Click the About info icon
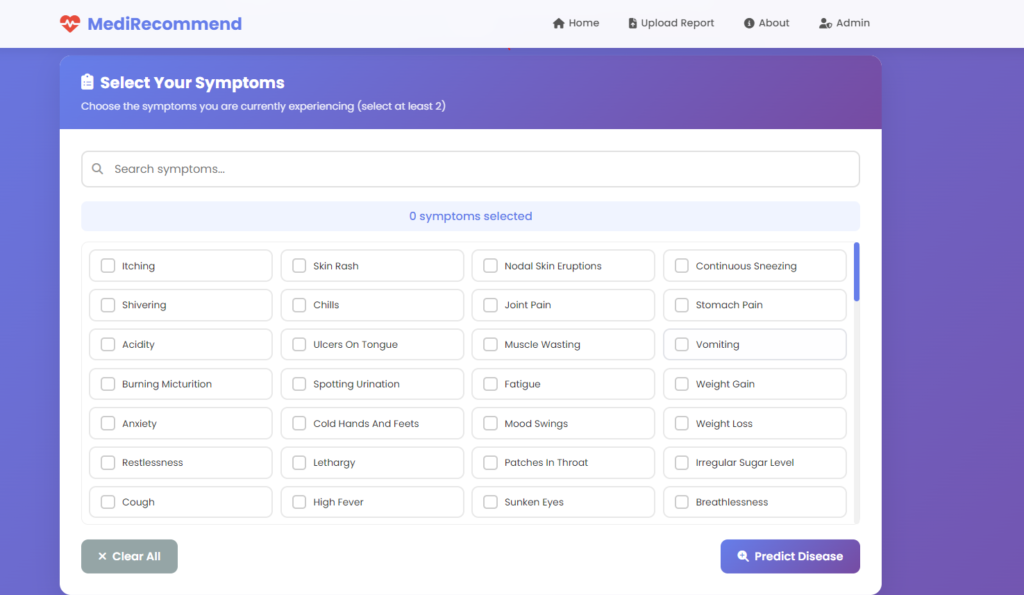Image resolution: width=1024 pixels, height=595 pixels. pyautogui.click(x=751, y=22)
